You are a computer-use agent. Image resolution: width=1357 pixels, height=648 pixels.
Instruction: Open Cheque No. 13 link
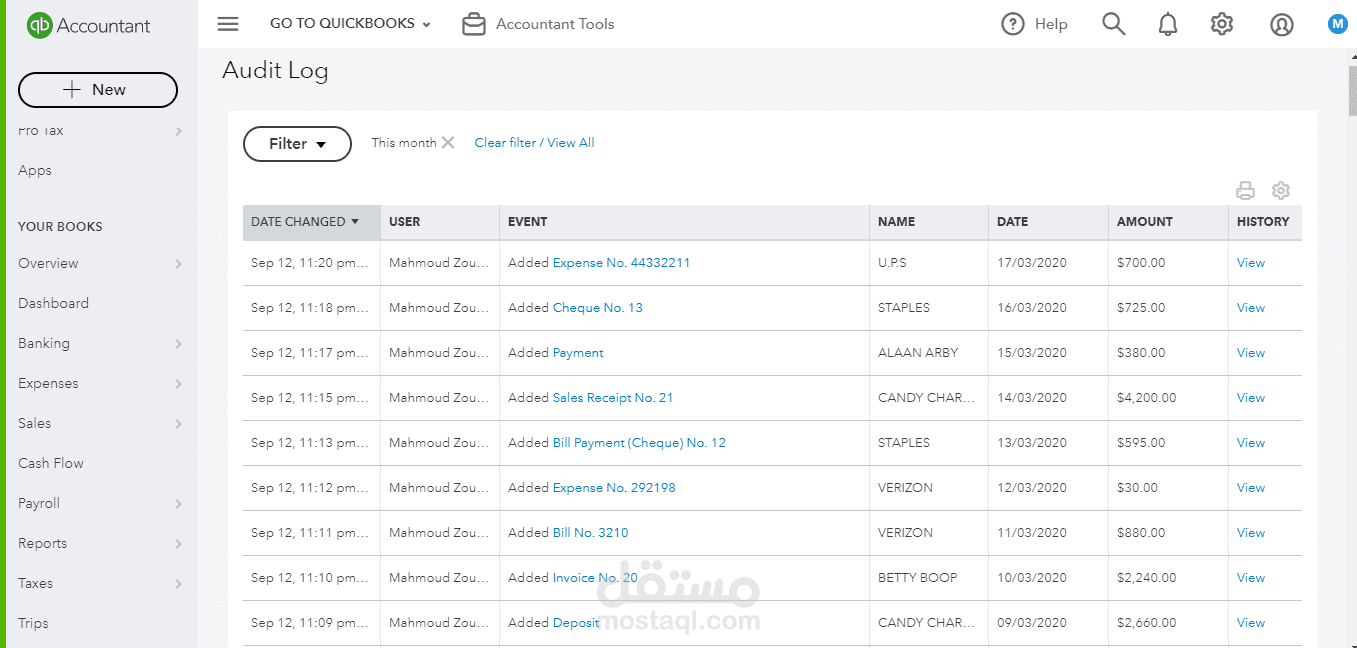click(598, 308)
